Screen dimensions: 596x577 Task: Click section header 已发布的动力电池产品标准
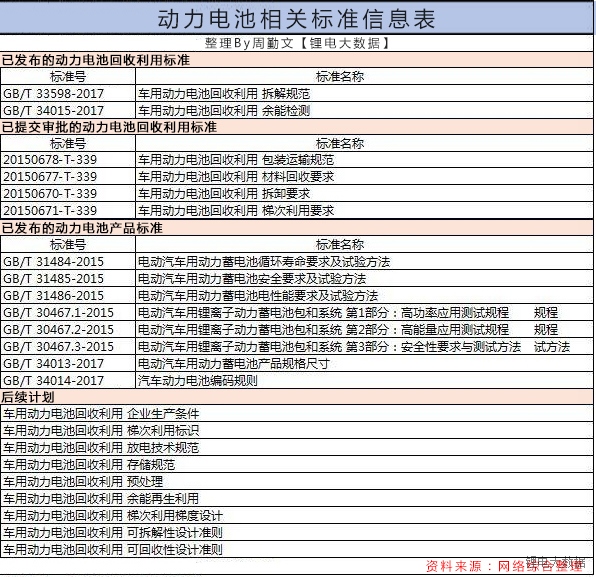[x=296, y=228]
